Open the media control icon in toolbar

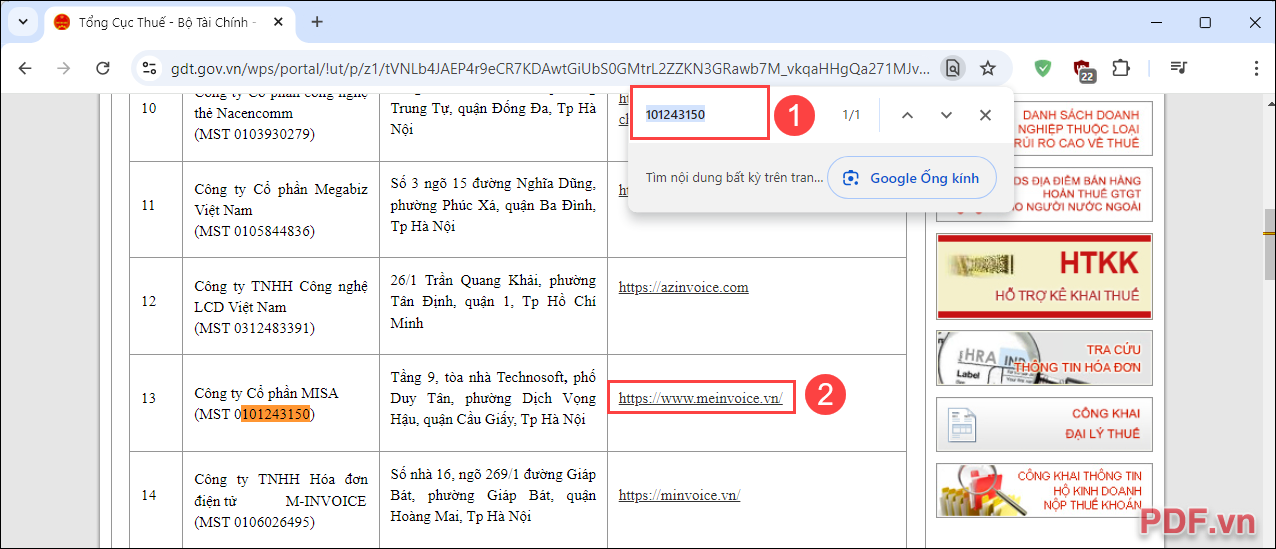1179,68
